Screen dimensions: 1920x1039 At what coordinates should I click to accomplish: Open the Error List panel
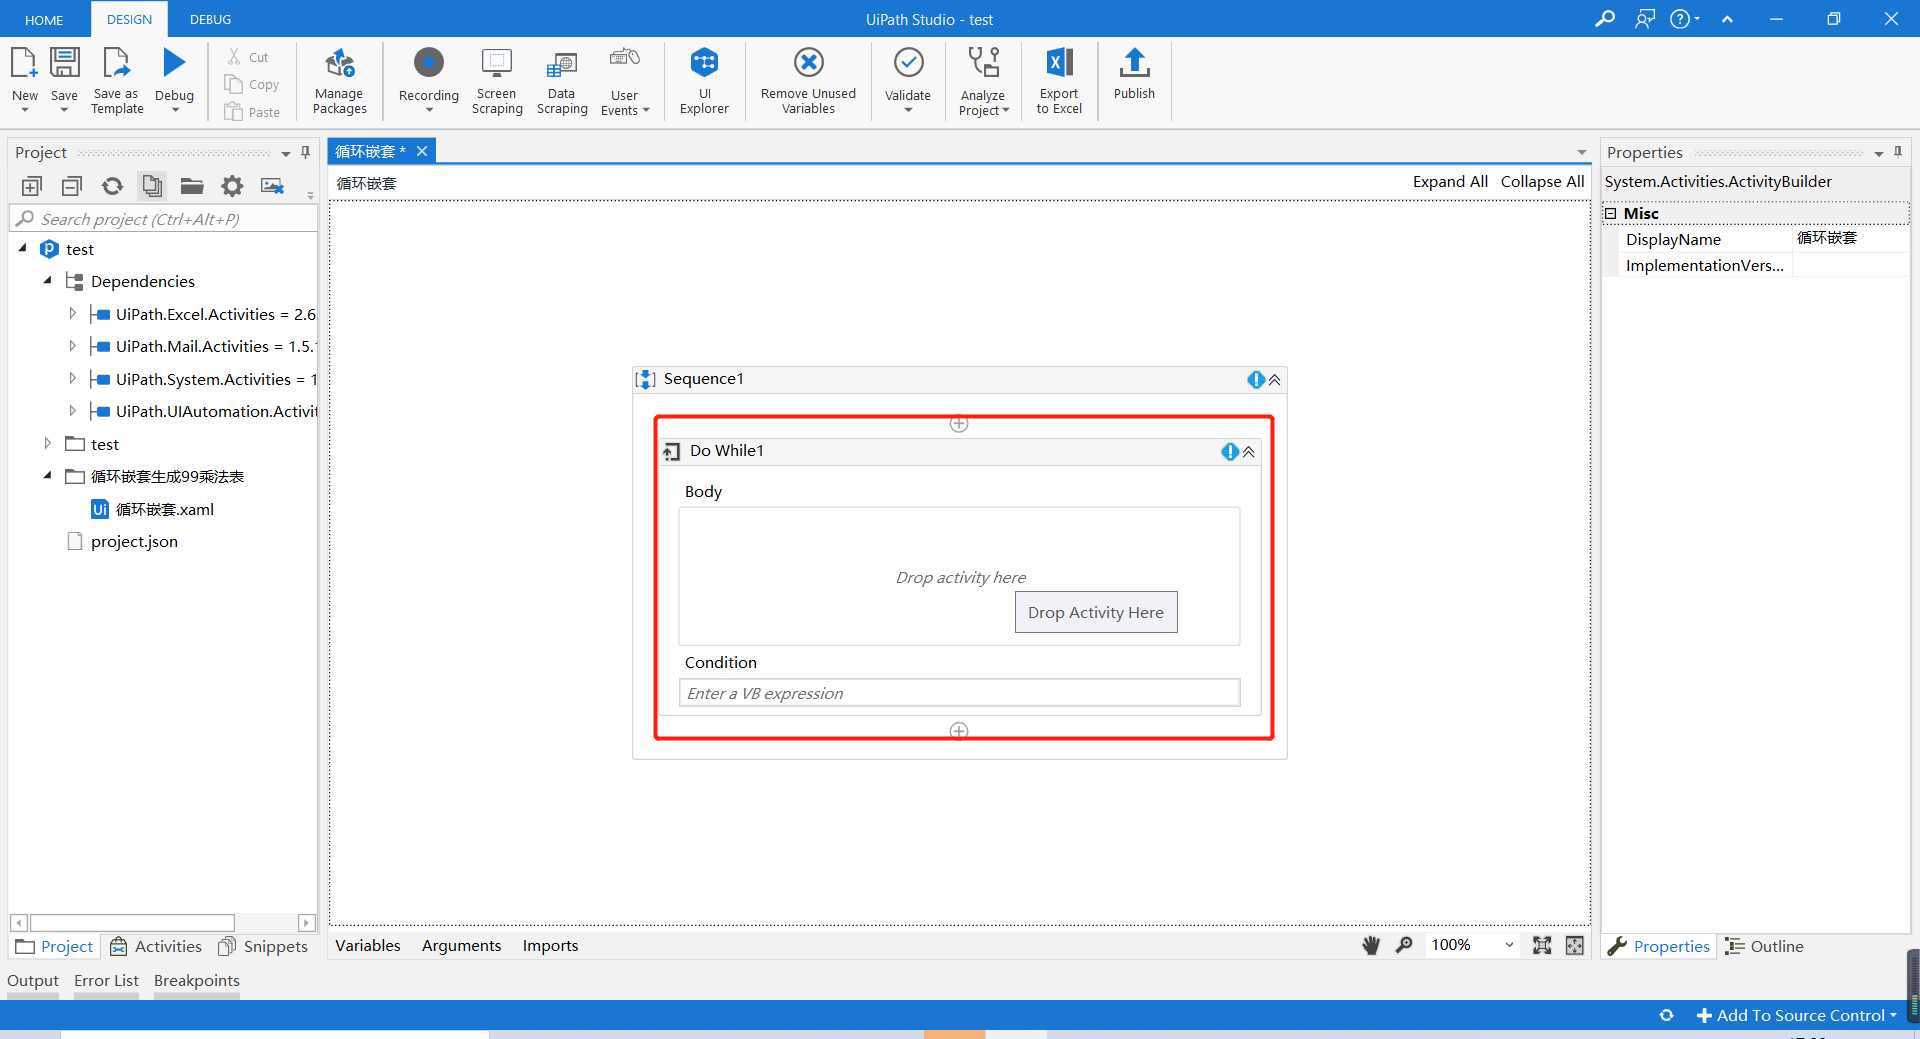(x=106, y=980)
